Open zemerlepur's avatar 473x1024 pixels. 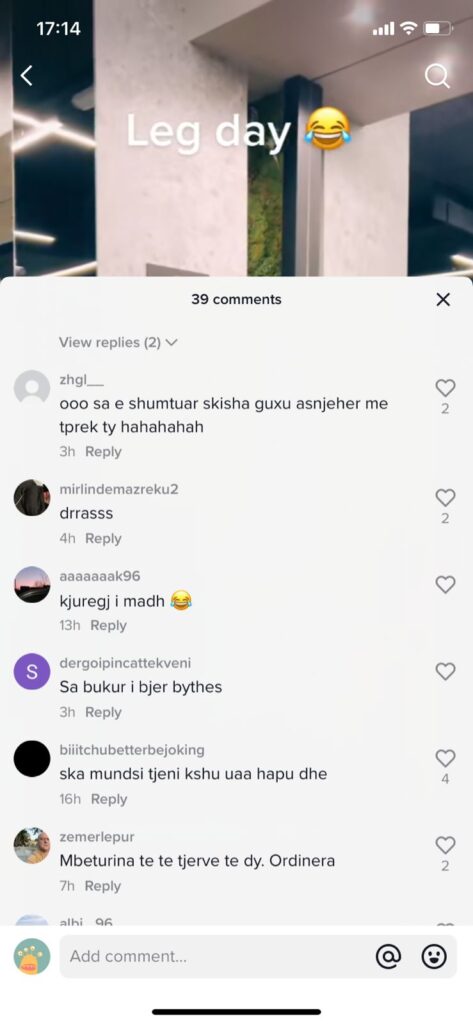point(32,845)
